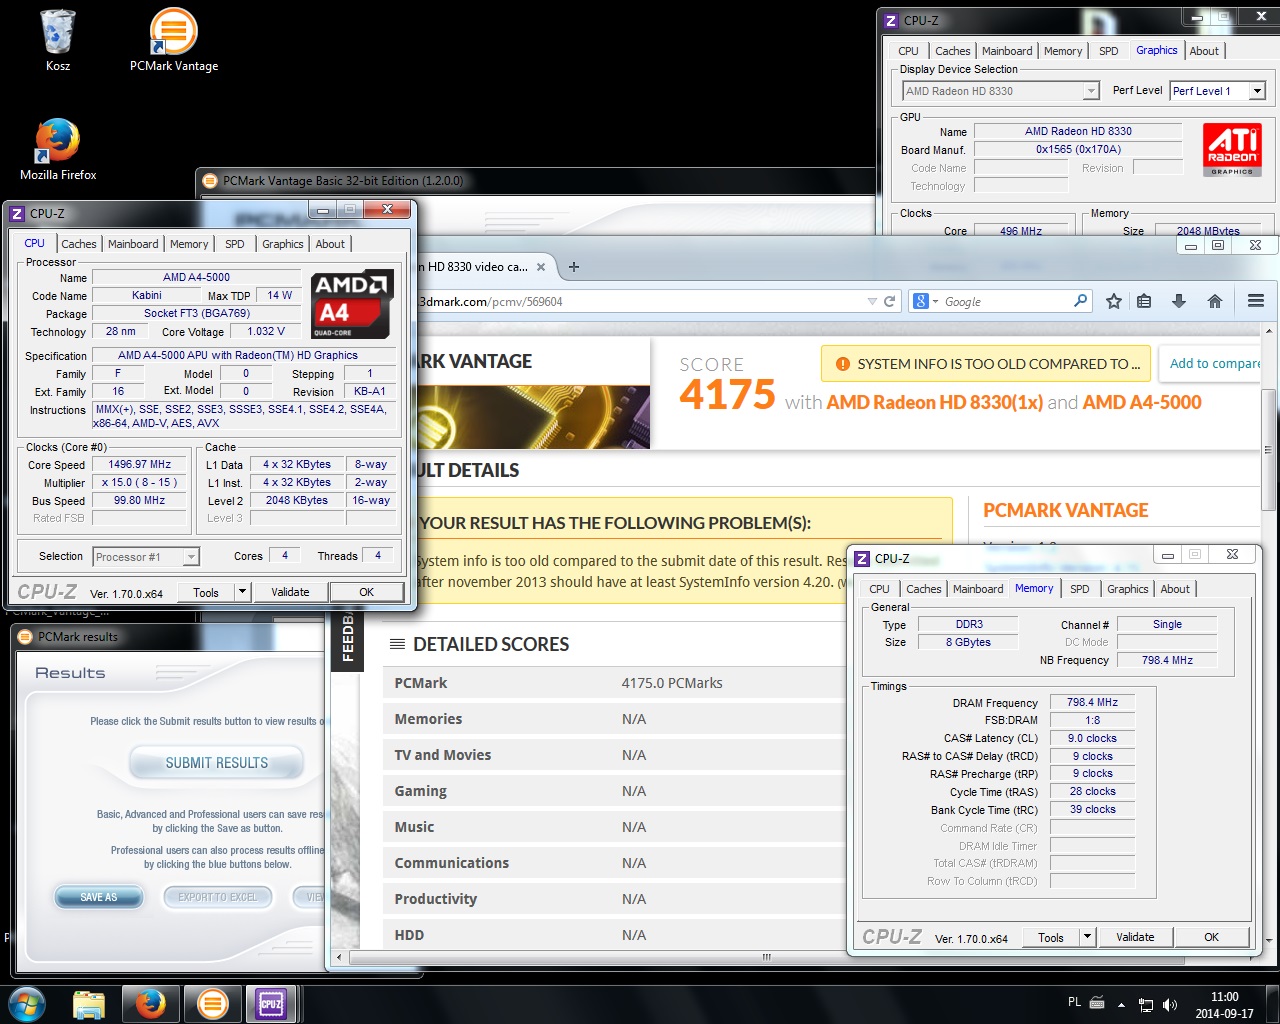This screenshot has width=1280, height=1024.
Task: Click the Firefox address bar
Action: pos(640,301)
